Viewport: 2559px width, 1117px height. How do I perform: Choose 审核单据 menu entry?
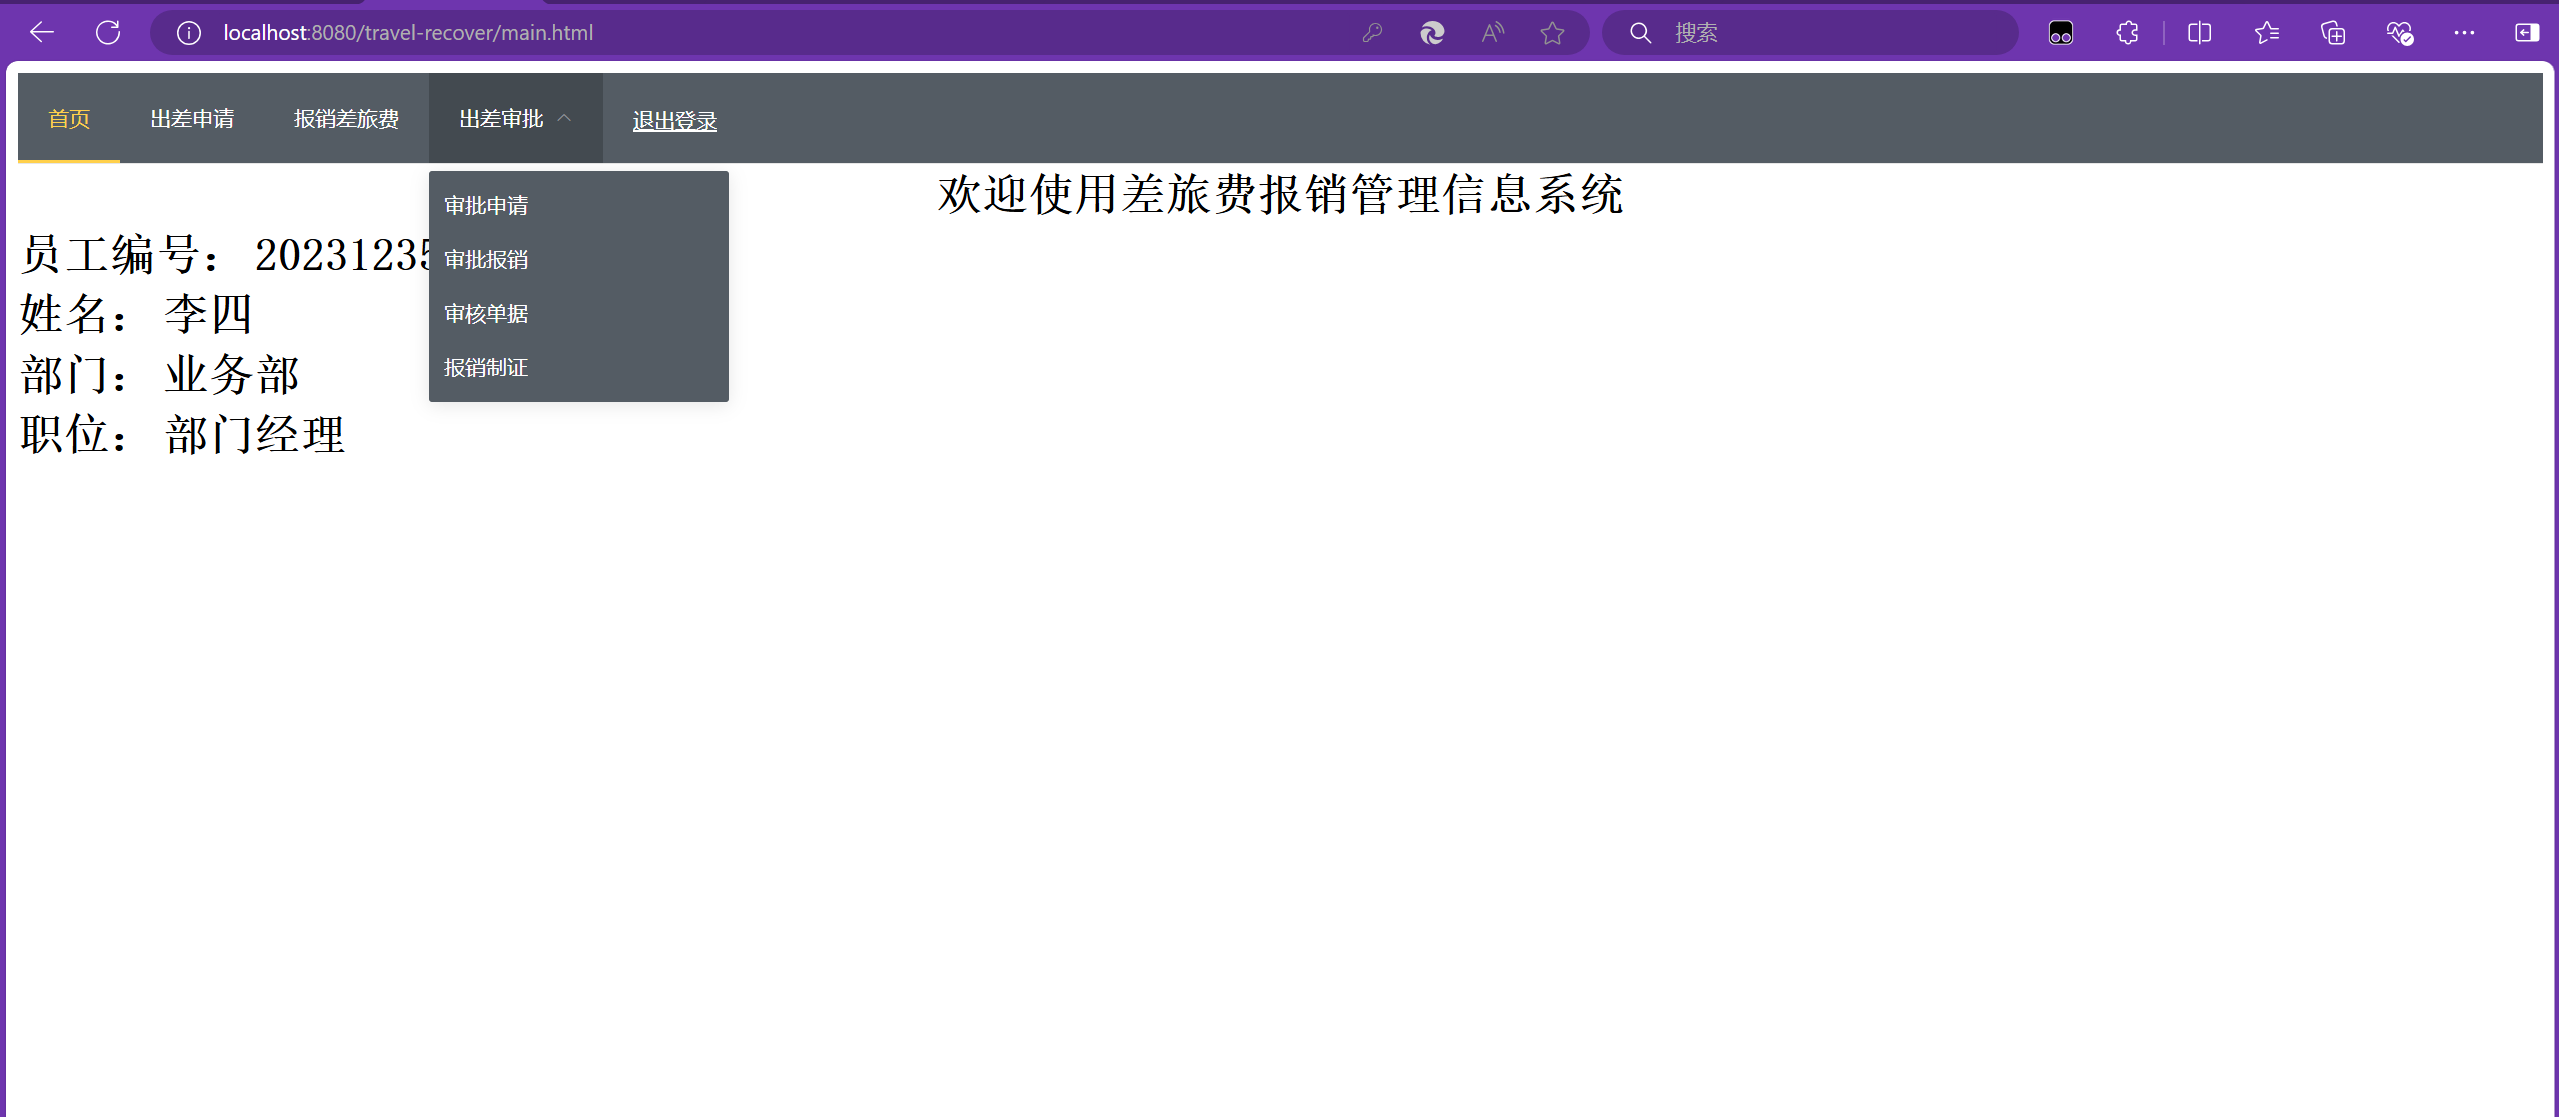click(486, 314)
